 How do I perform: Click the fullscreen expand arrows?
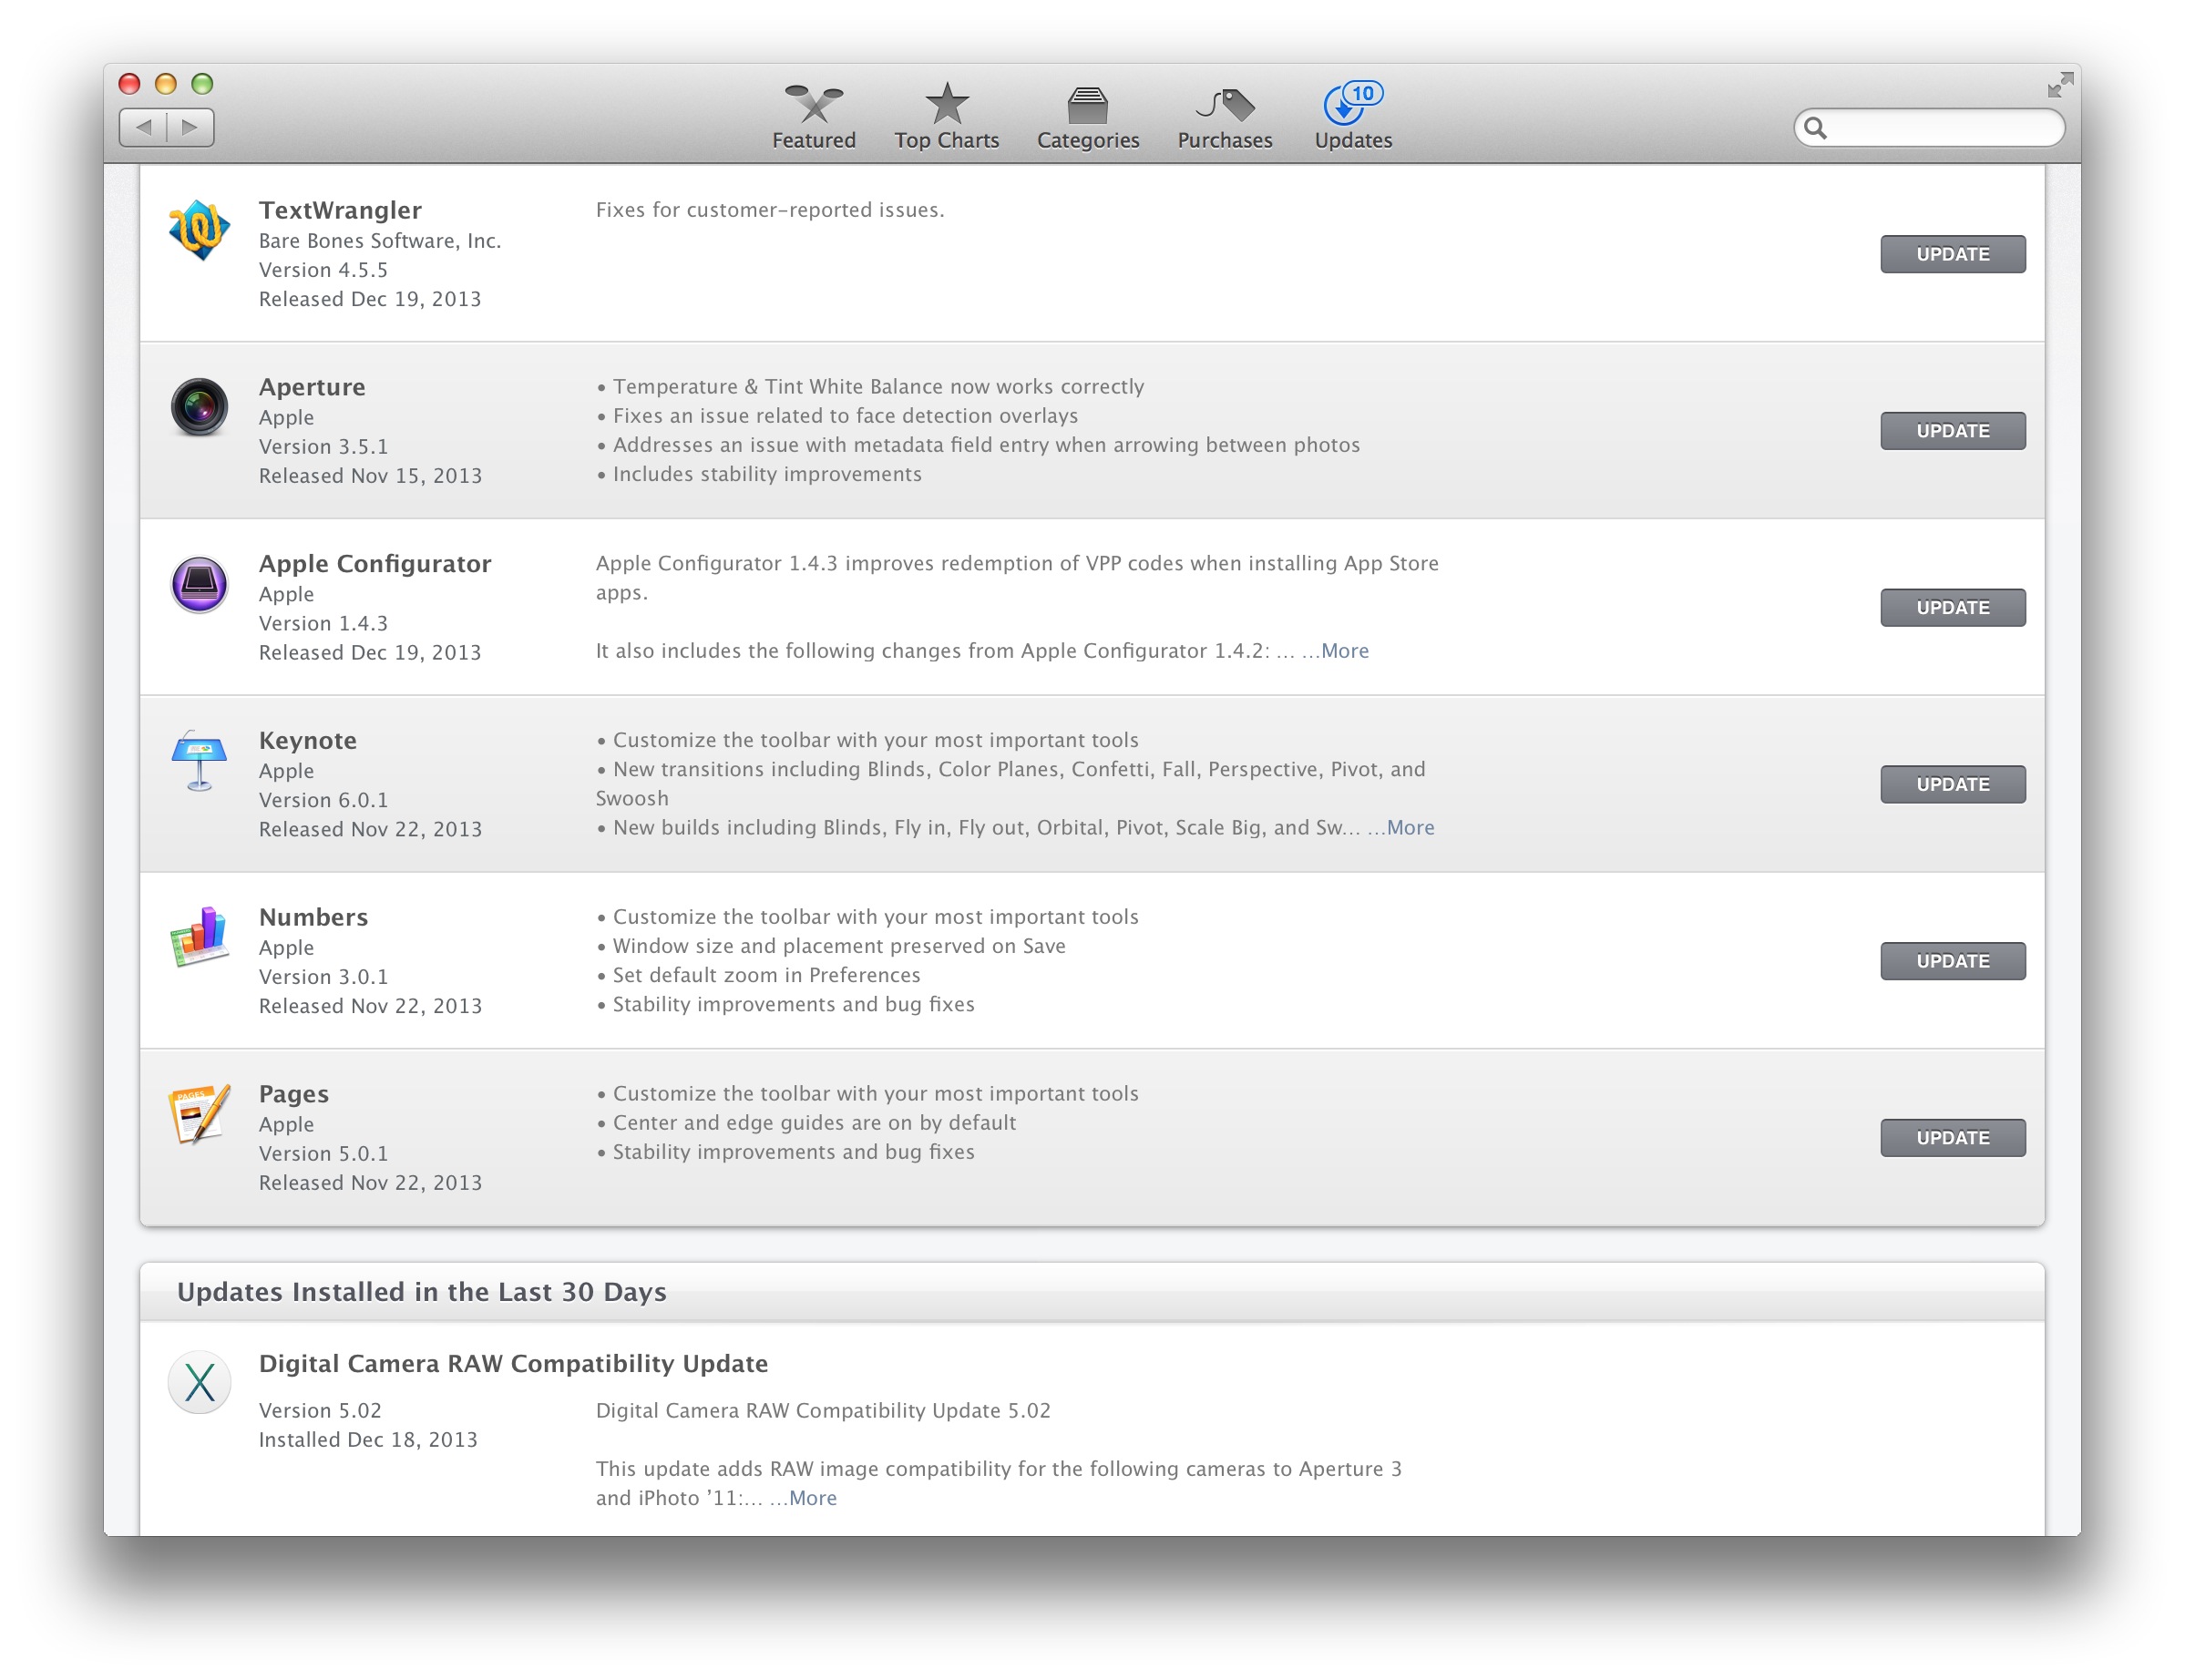pyautogui.click(x=2060, y=85)
